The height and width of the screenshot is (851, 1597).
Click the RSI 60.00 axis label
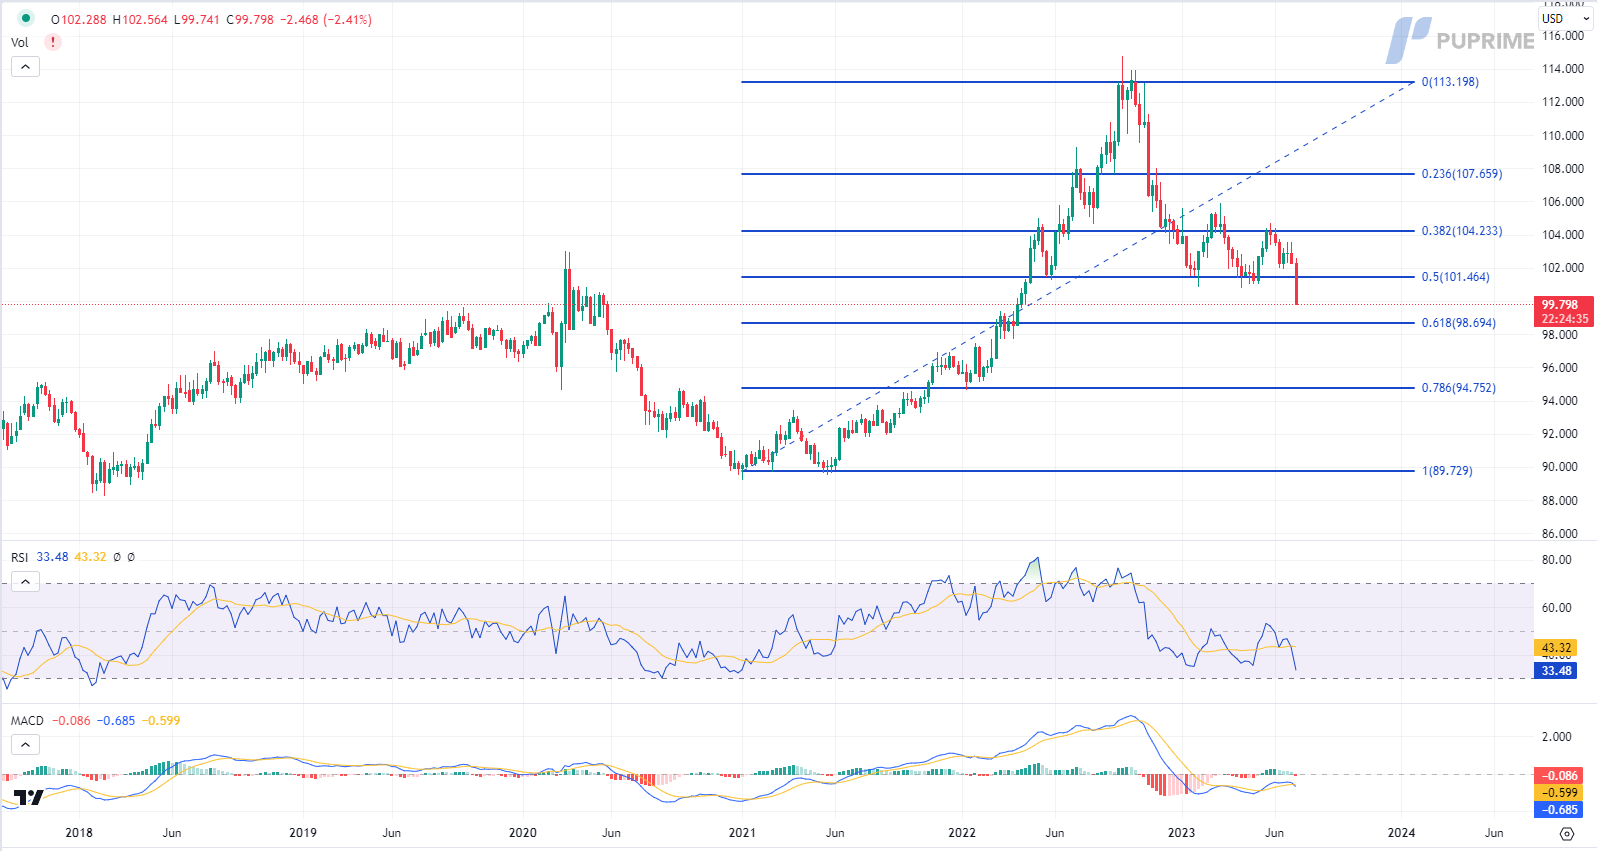coord(1557,608)
